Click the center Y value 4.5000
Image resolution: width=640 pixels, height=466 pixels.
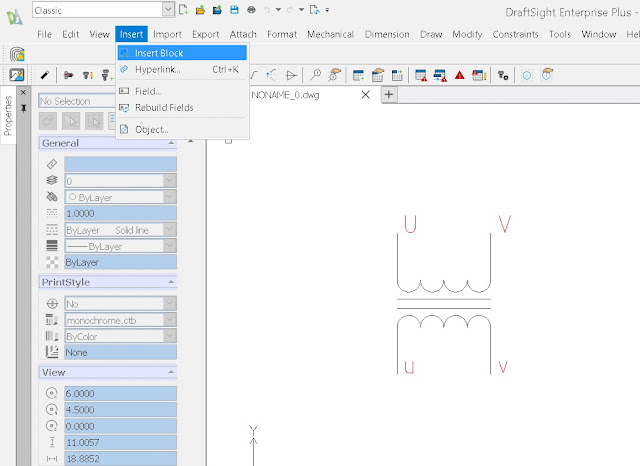point(120,409)
